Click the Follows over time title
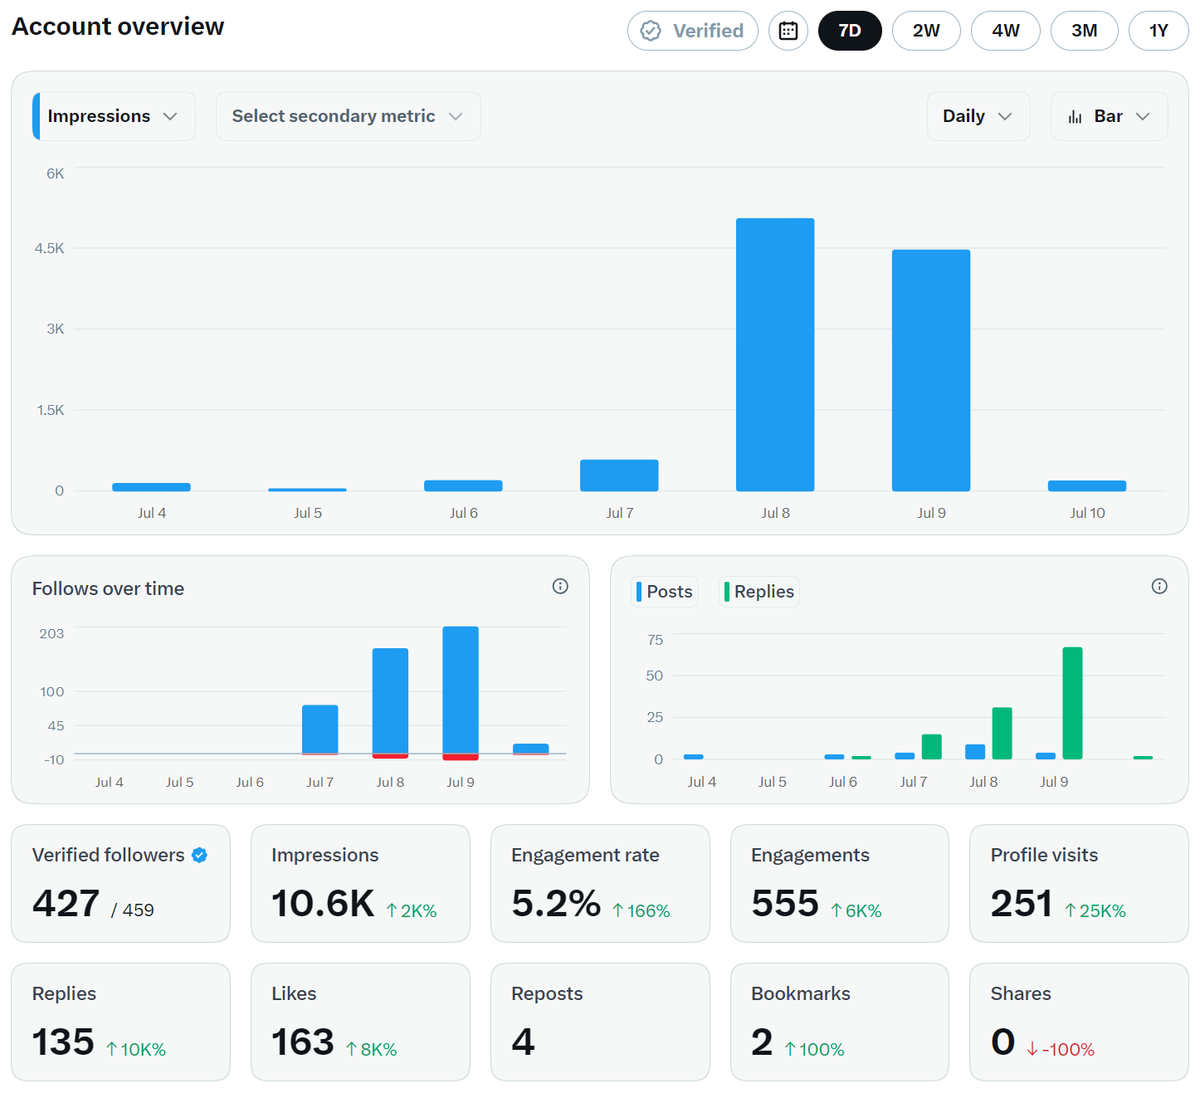The height and width of the screenshot is (1093, 1200). tap(108, 589)
